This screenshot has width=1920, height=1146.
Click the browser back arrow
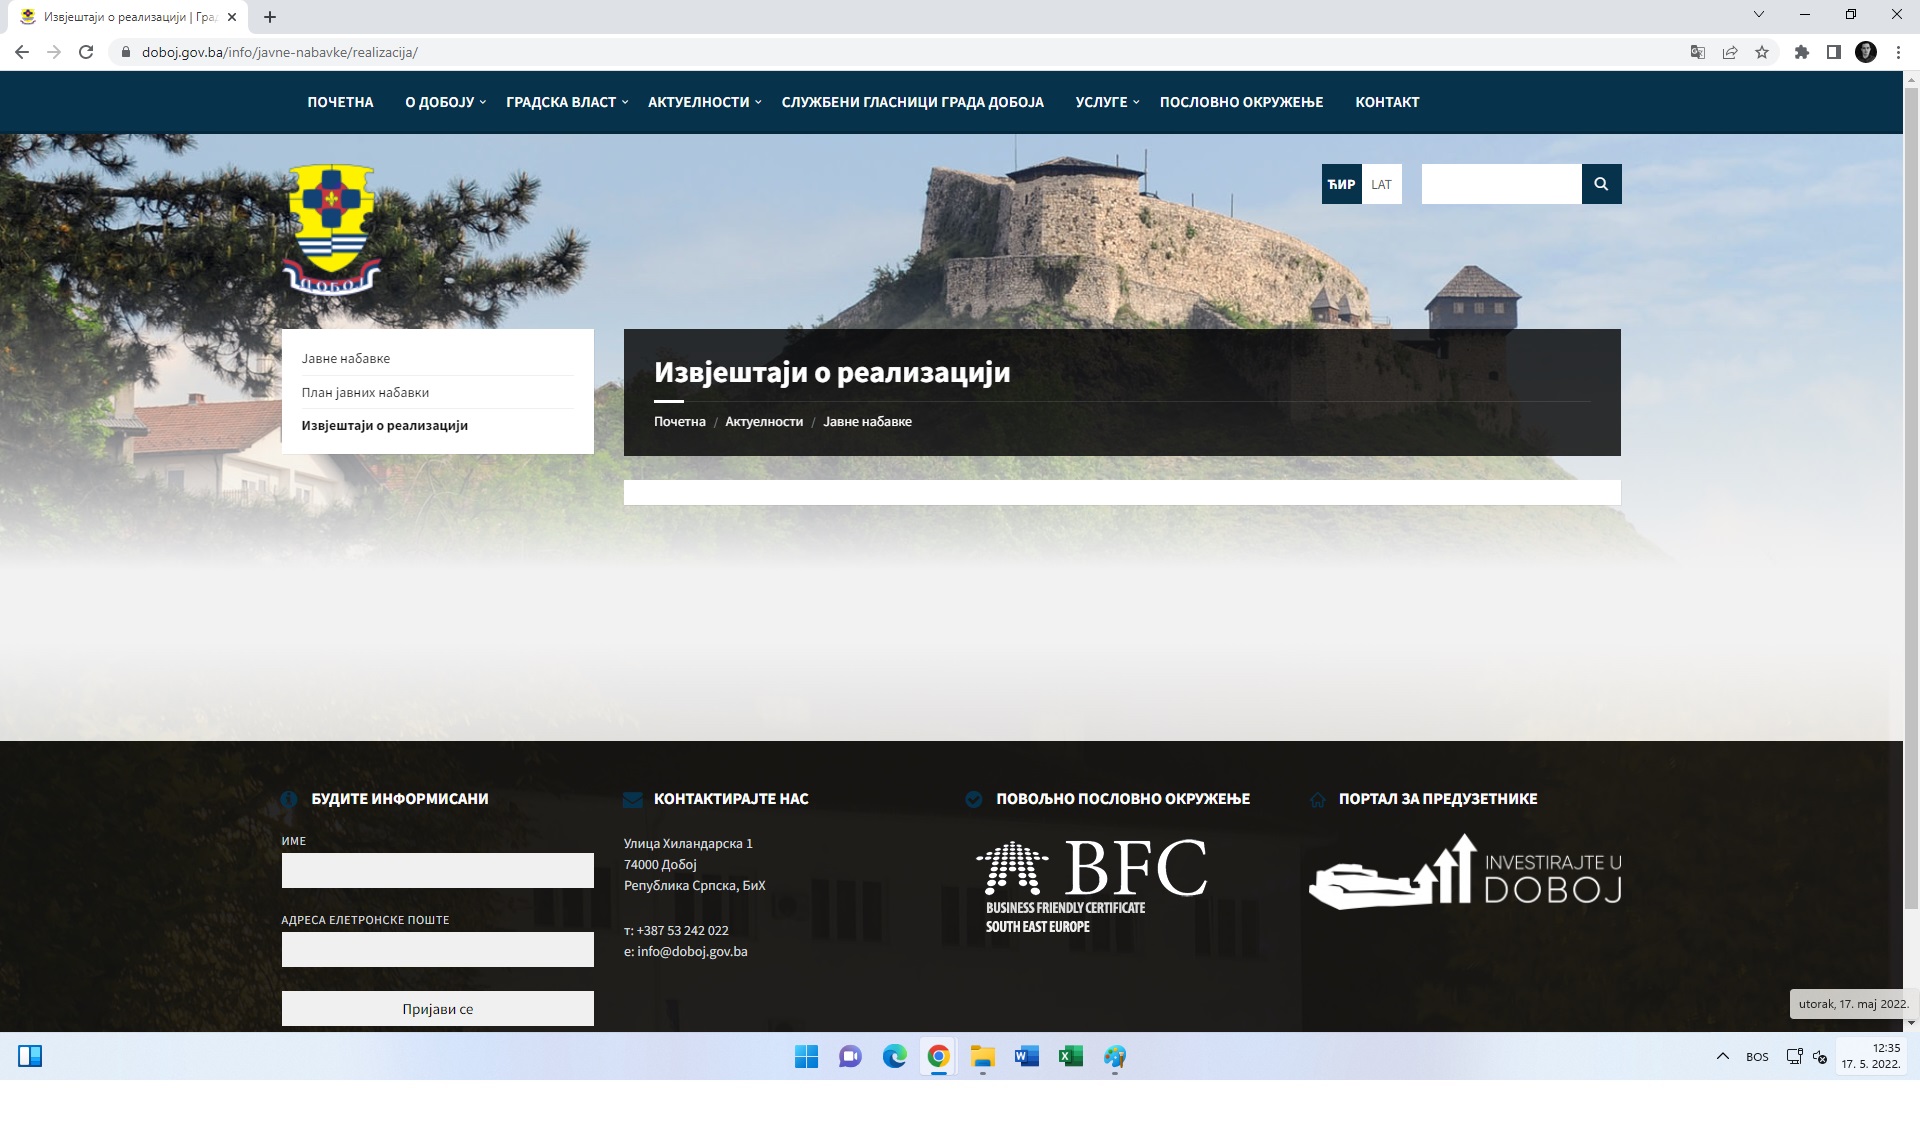coord(22,52)
